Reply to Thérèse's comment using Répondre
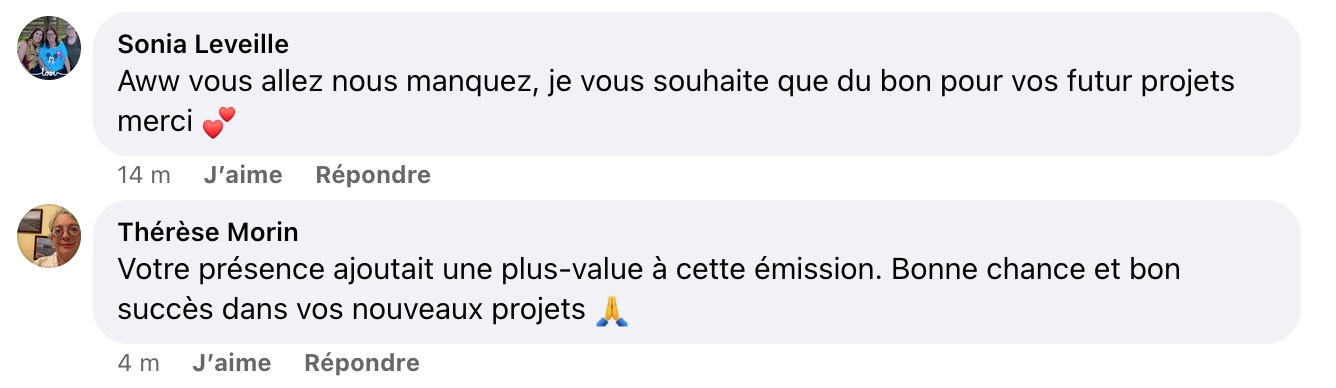Viewport: 1336px width, 388px height. point(362,363)
